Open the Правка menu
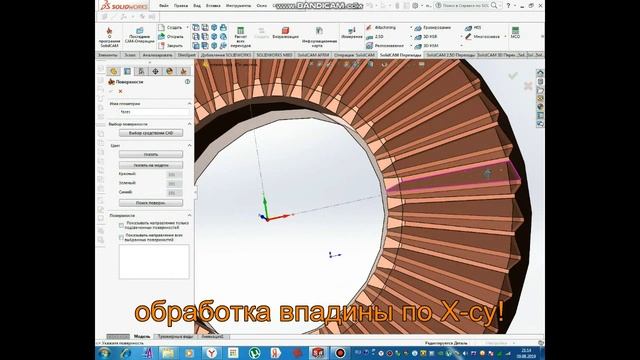 point(181,6)
